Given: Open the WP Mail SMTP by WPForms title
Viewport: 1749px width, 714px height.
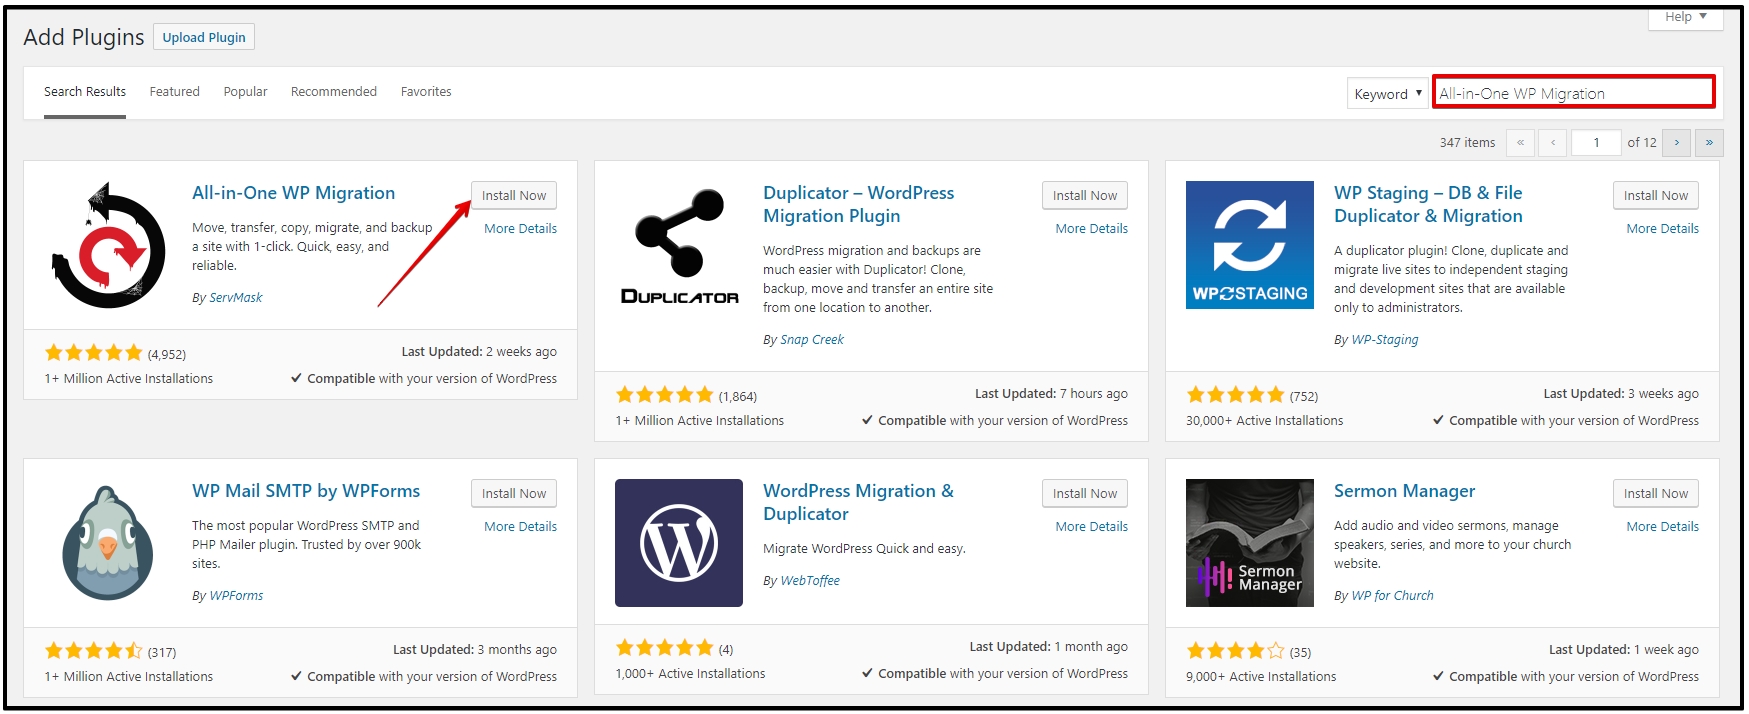Looking at the screenshot, I should point(306,491).
